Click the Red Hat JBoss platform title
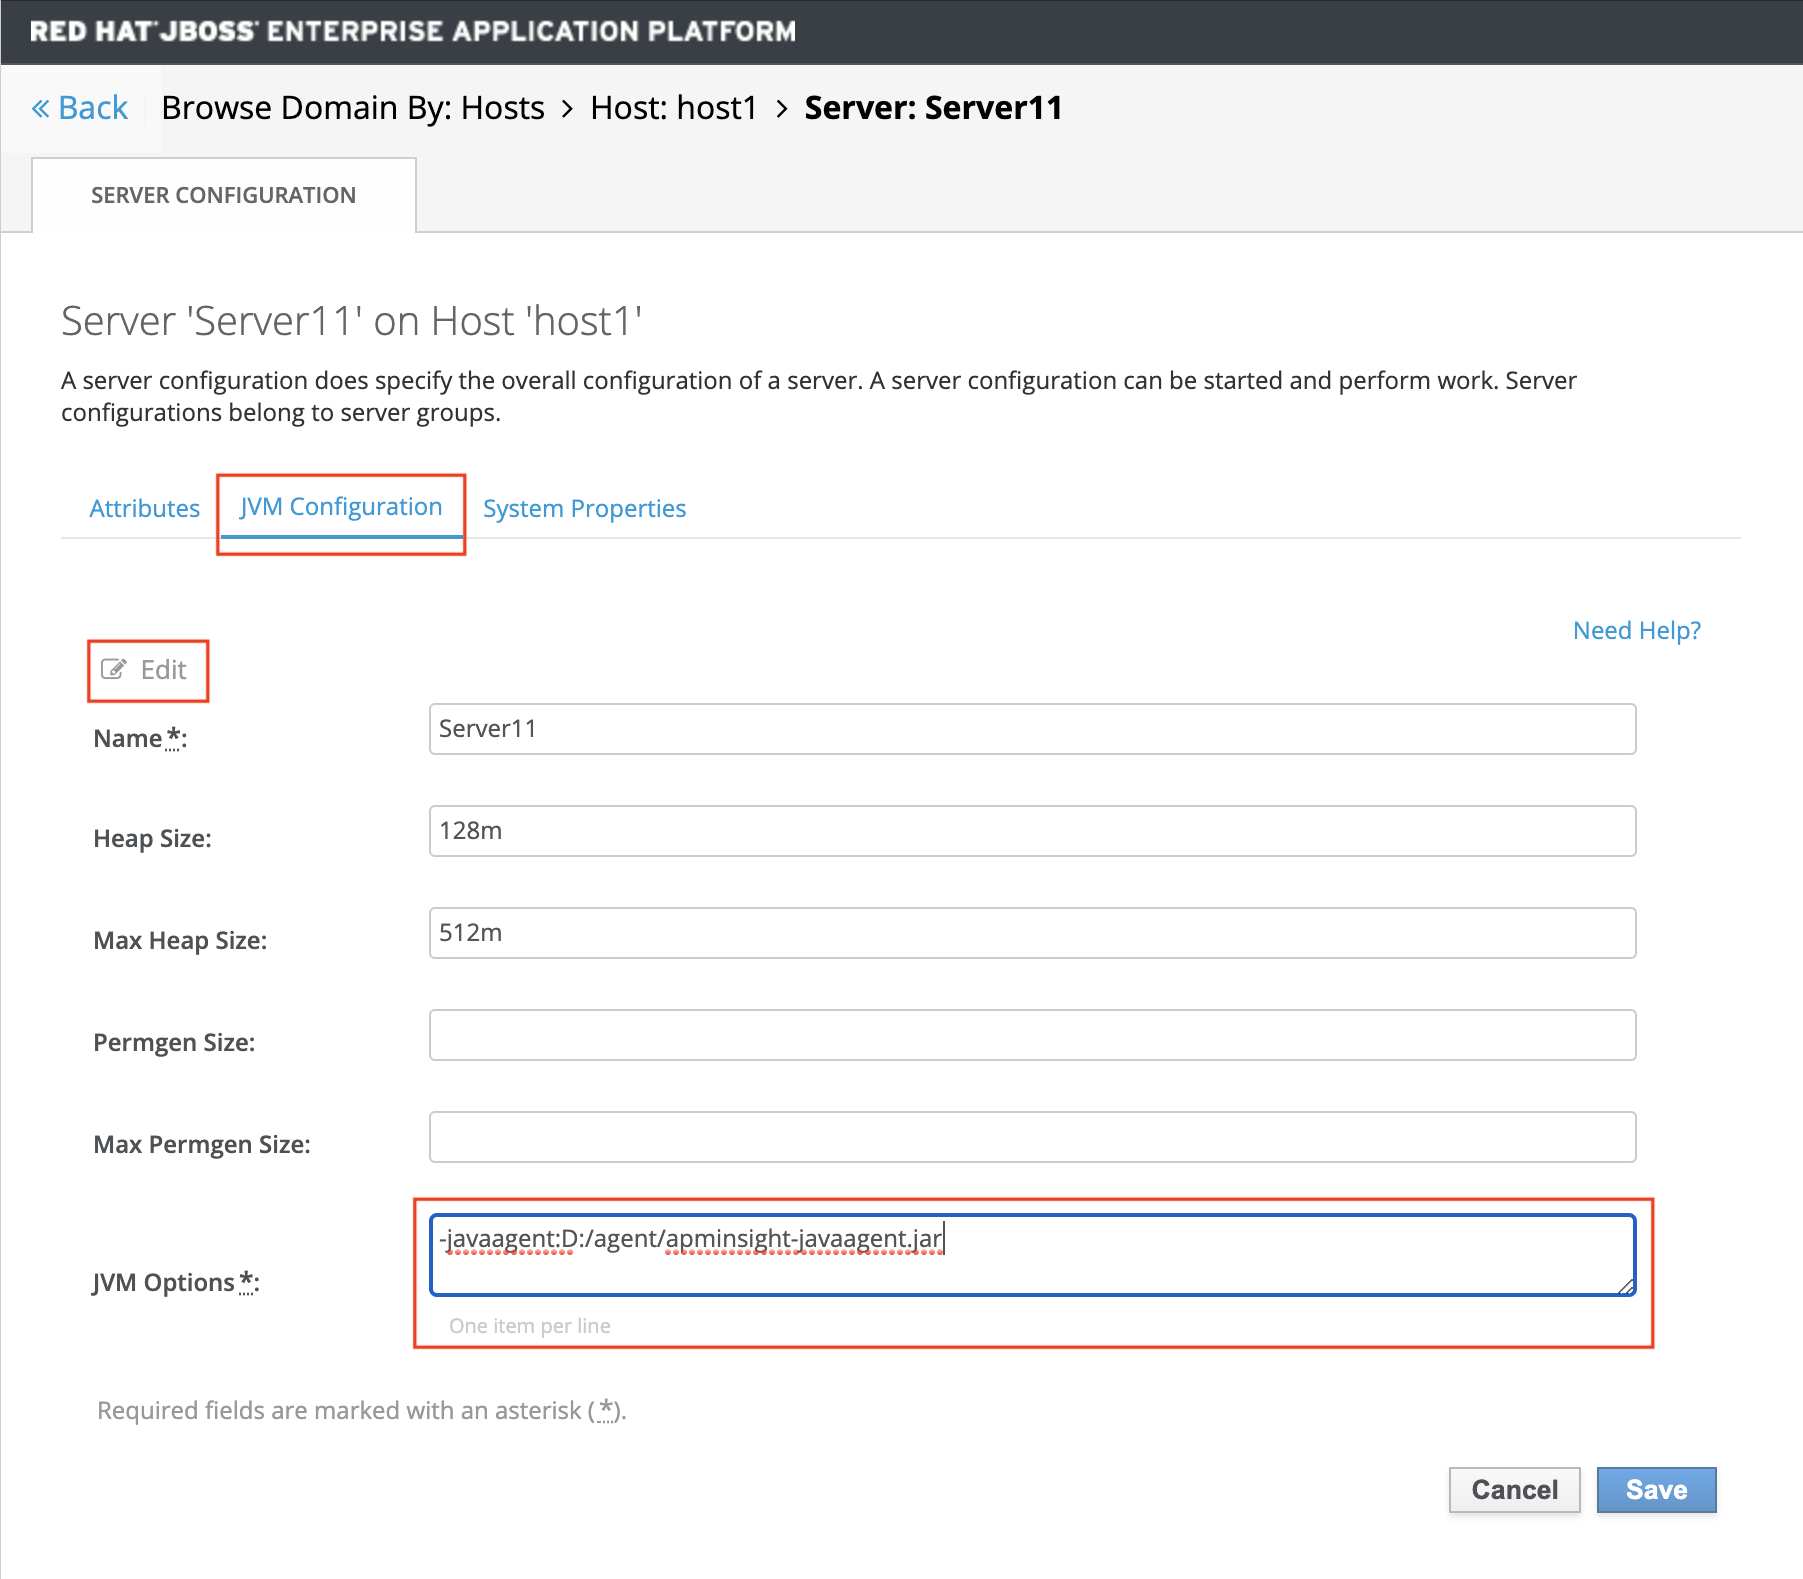This screenshot has height=1579, width=1803. click(413, 31)
